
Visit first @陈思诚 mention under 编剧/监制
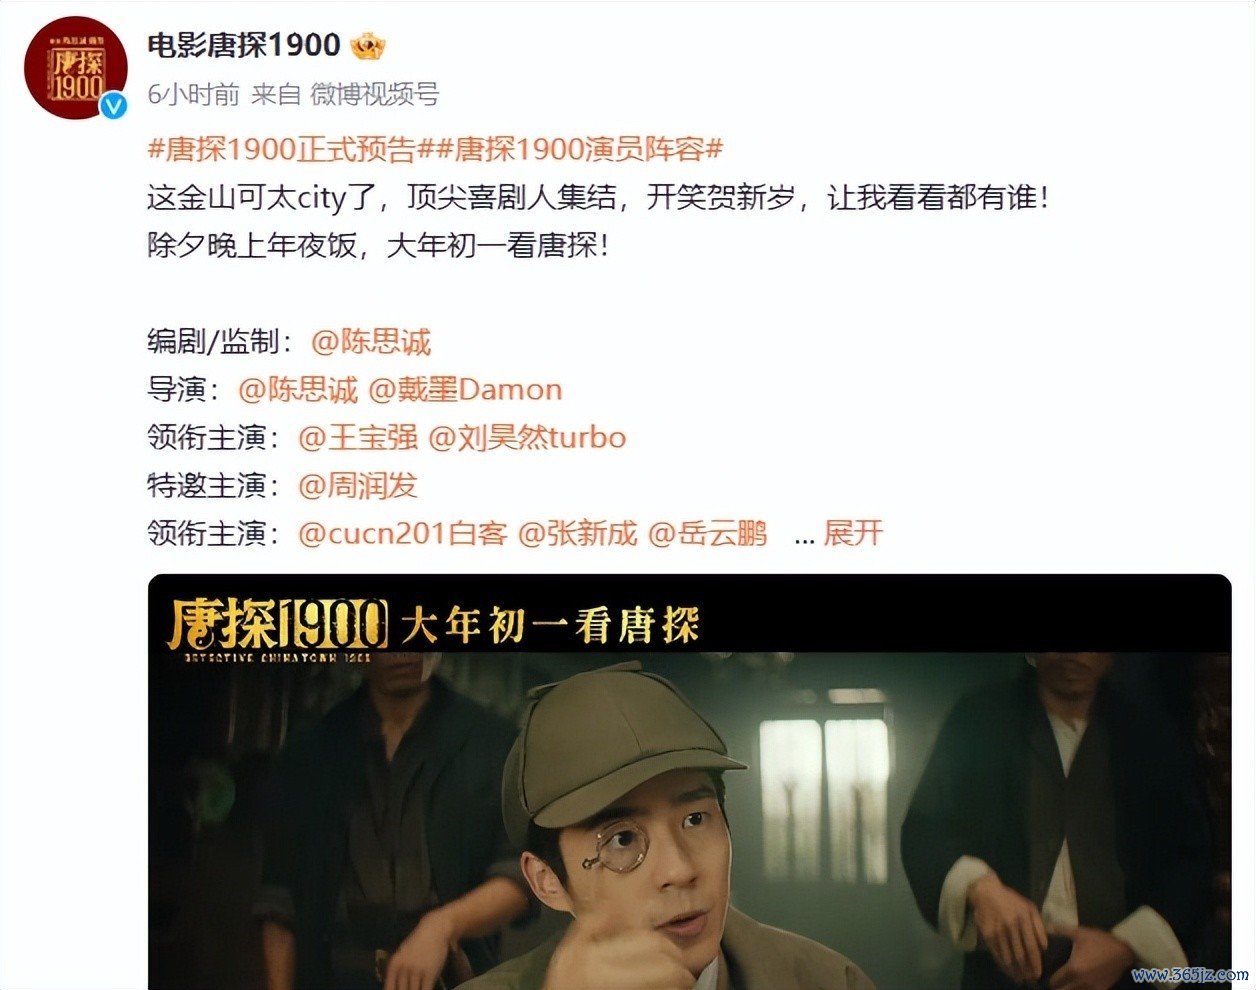[371, 342]
